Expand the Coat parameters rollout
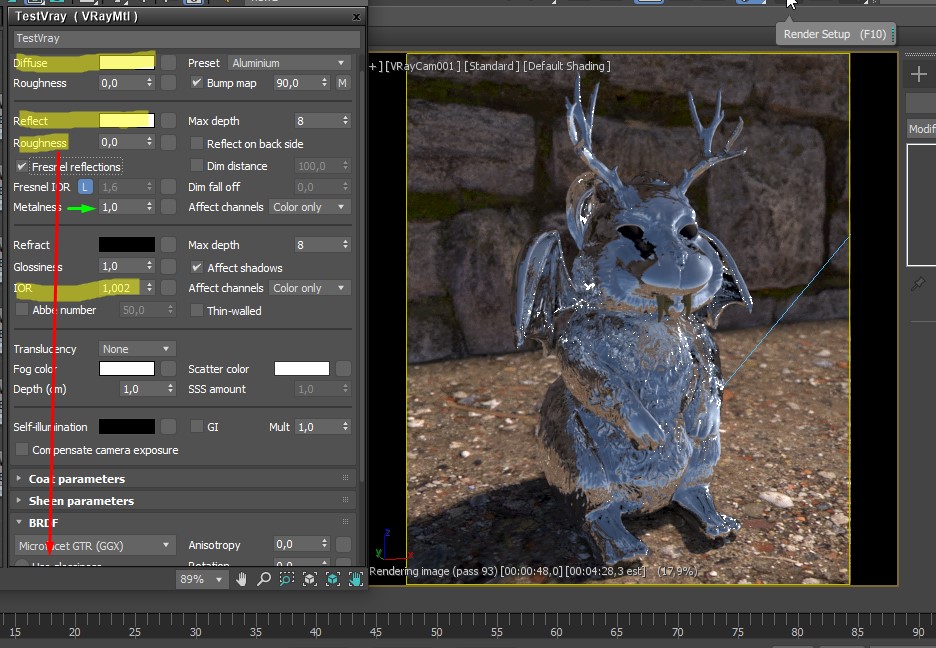936x648 pixels. coord(77,479)
